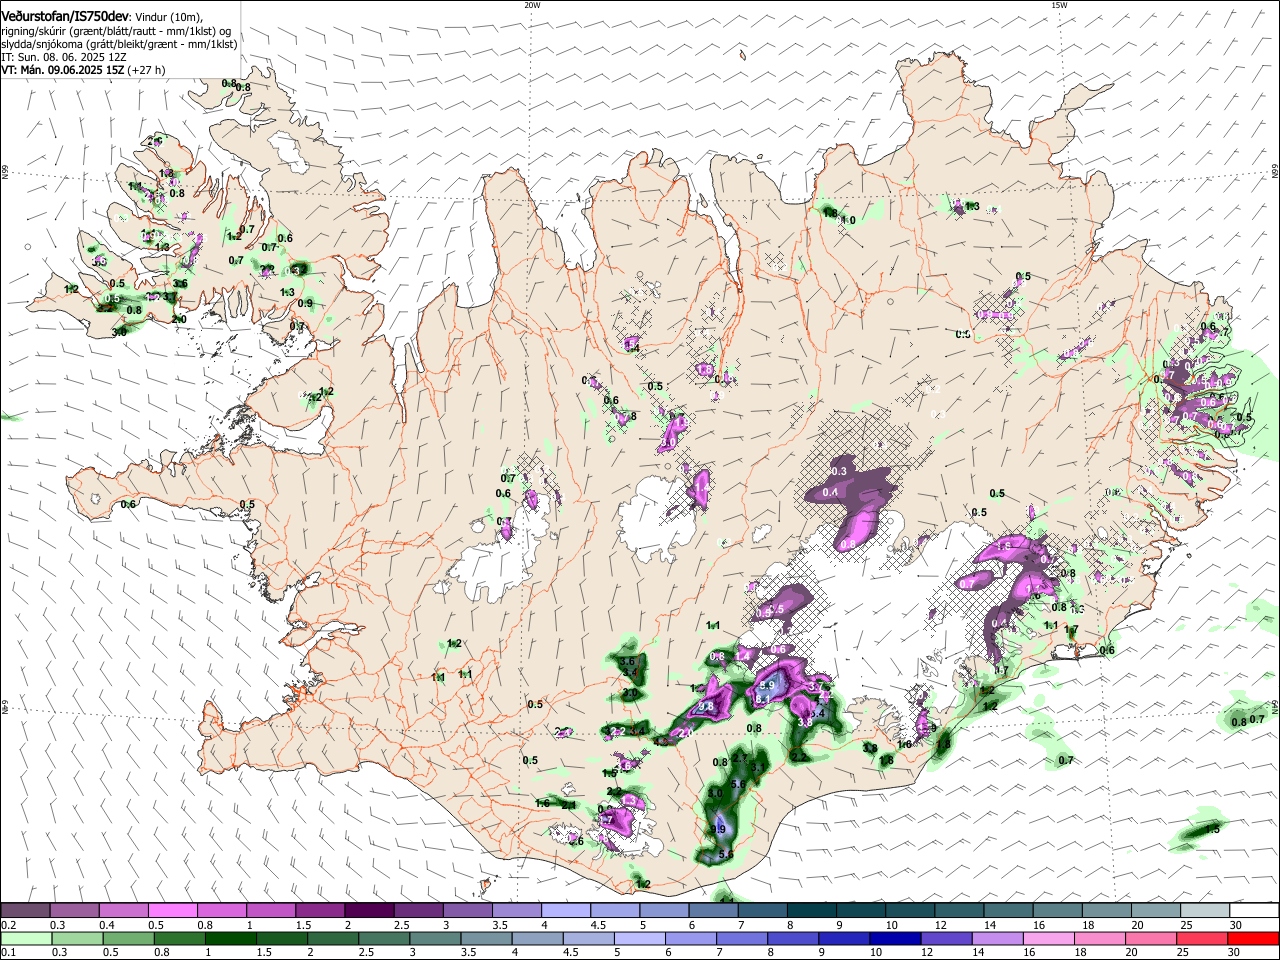Click the 9.8 precipitation value on the map
The image size is (1280, 960).
coord(706,706)
